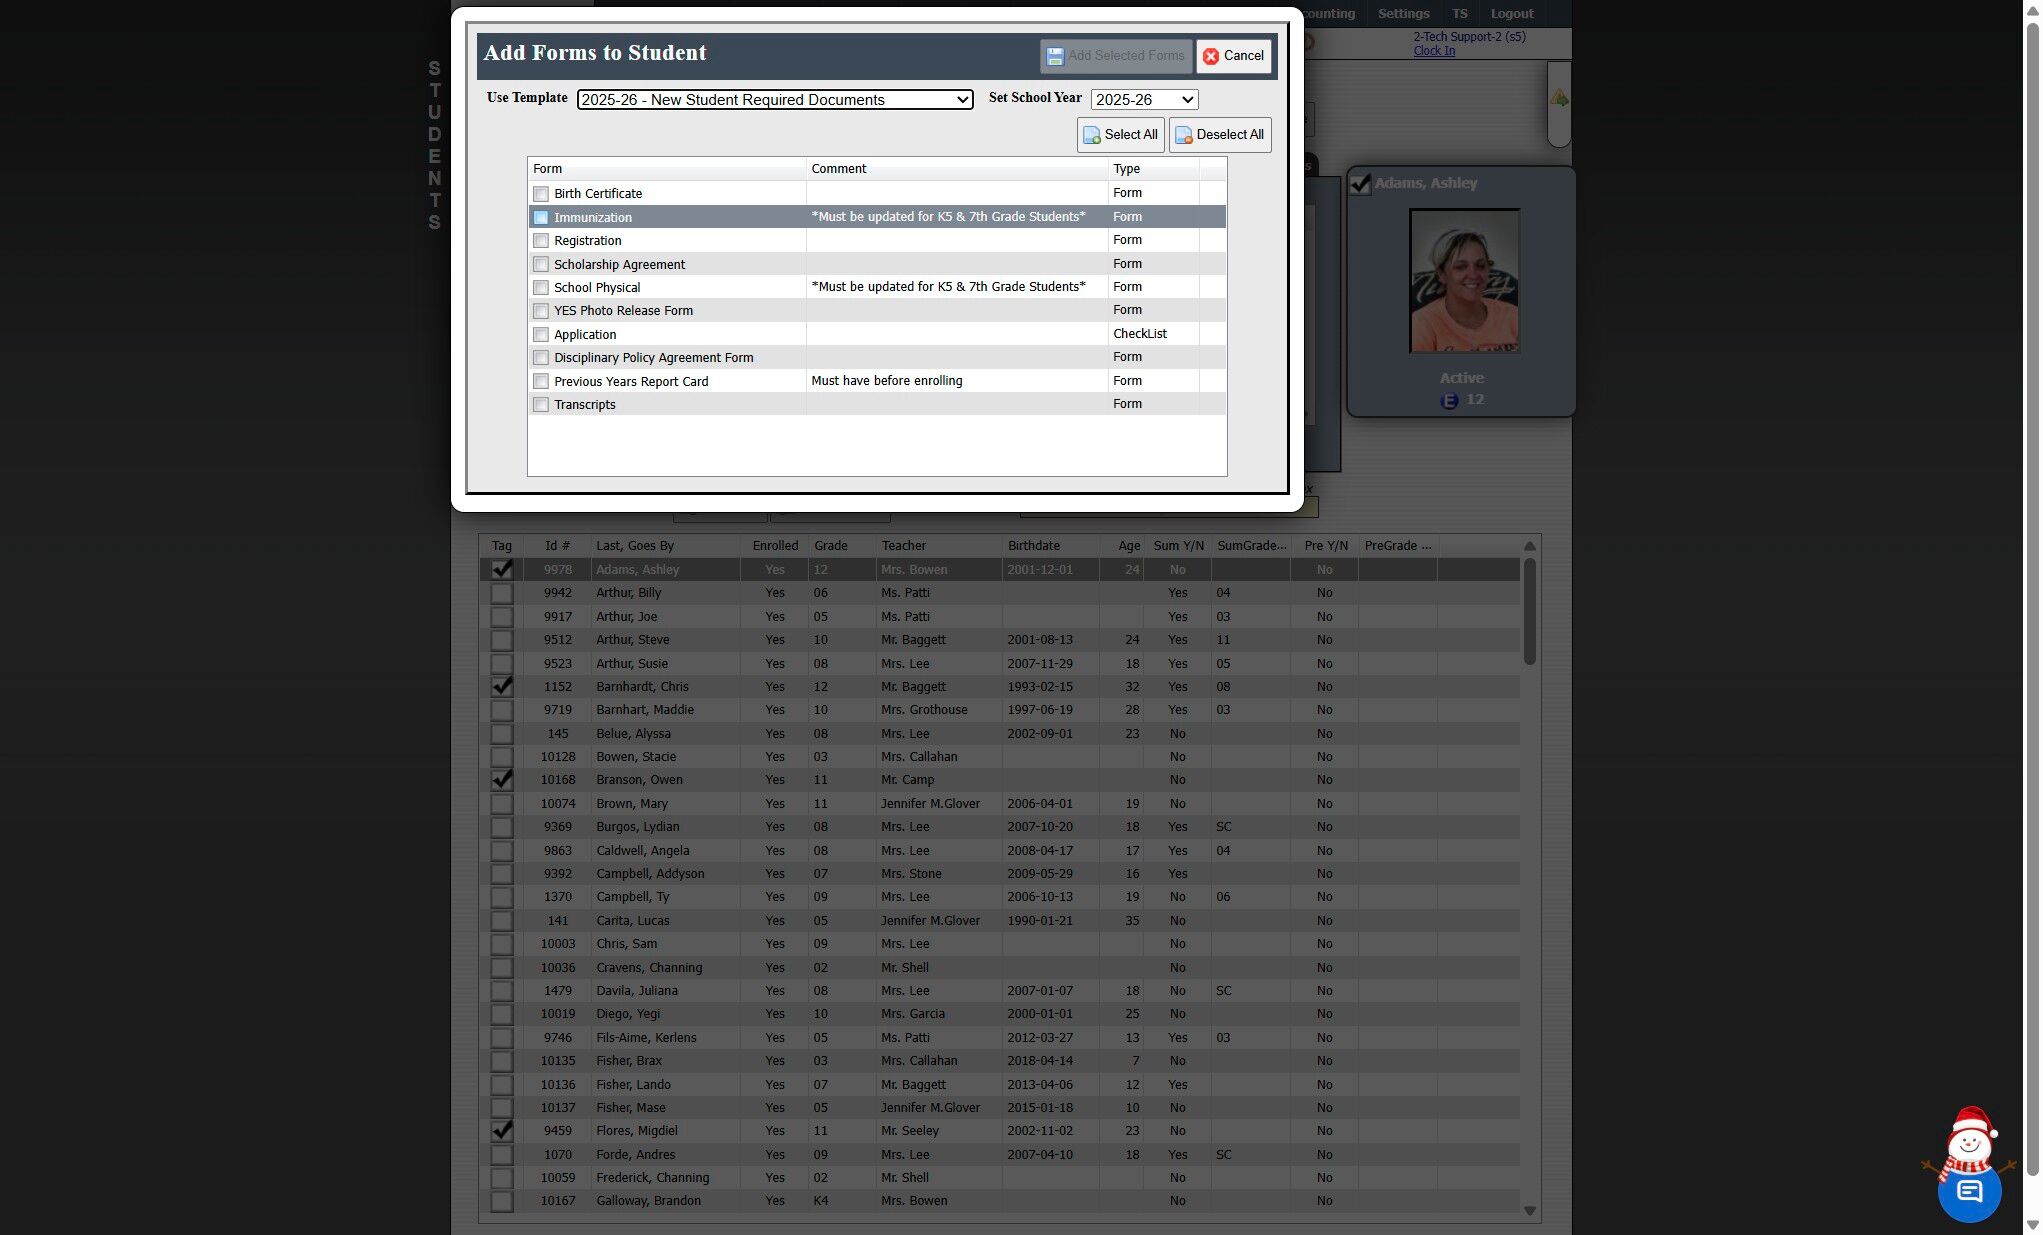Viewport: 2043px width, 1235px height.
Task: Sort the list by the Grade column header
Action: click(830, 546)
